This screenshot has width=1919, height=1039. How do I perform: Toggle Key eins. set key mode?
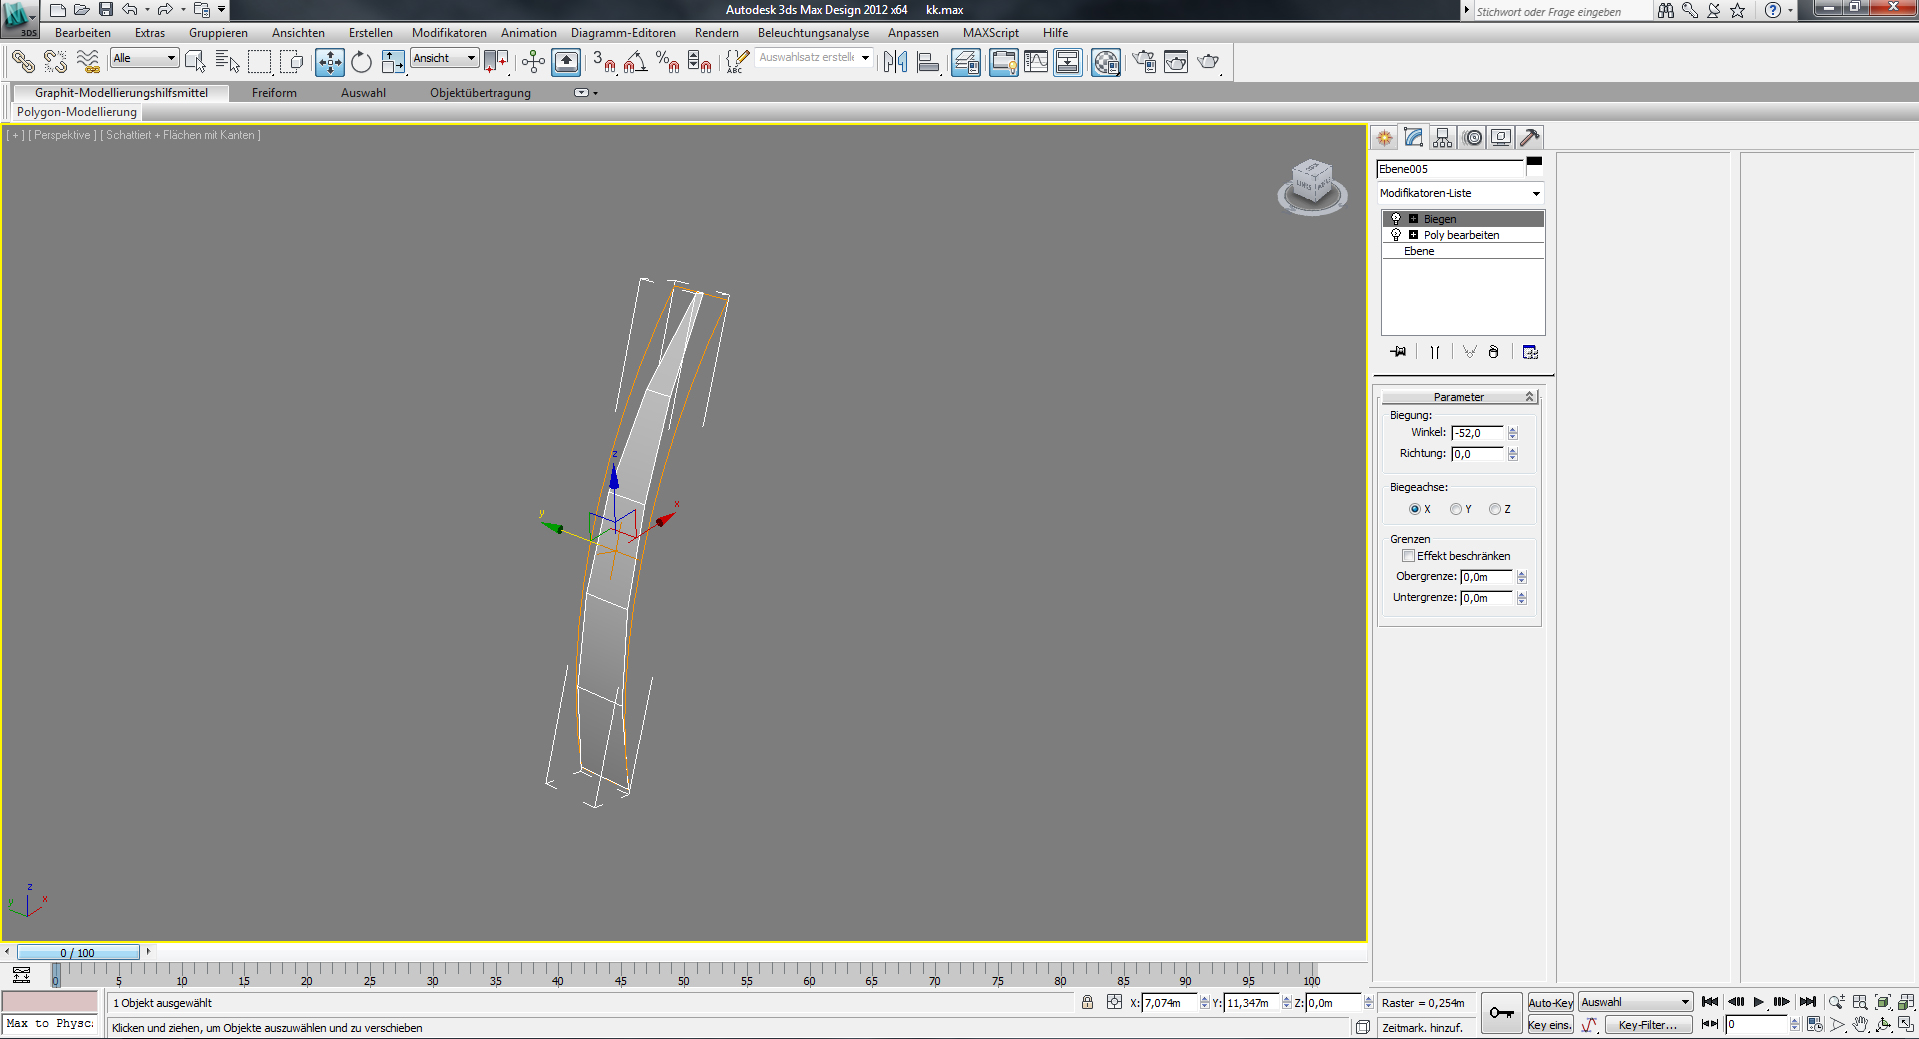click(x=1550, y=1025)
